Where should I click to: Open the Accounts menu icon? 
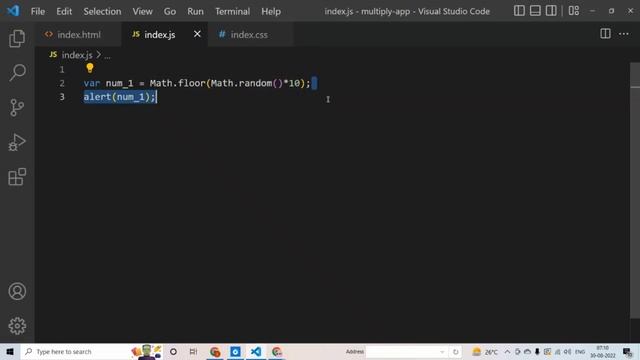17,291
